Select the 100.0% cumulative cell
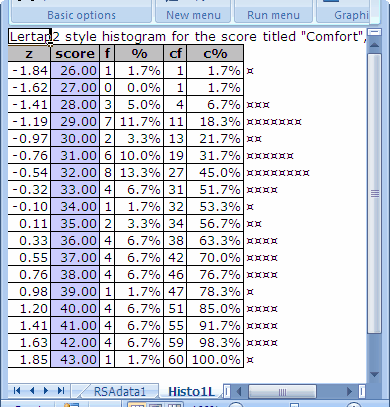The image size is (390, 407). 215,359
